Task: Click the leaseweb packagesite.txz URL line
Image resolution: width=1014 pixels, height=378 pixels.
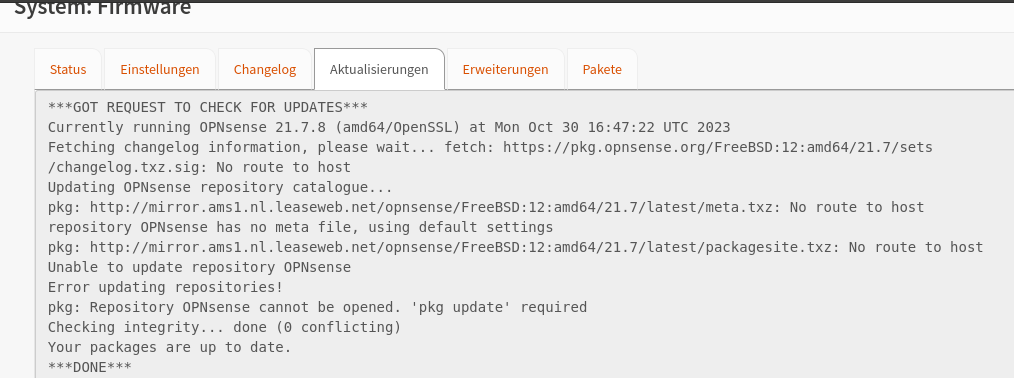Action: (515, 247)
